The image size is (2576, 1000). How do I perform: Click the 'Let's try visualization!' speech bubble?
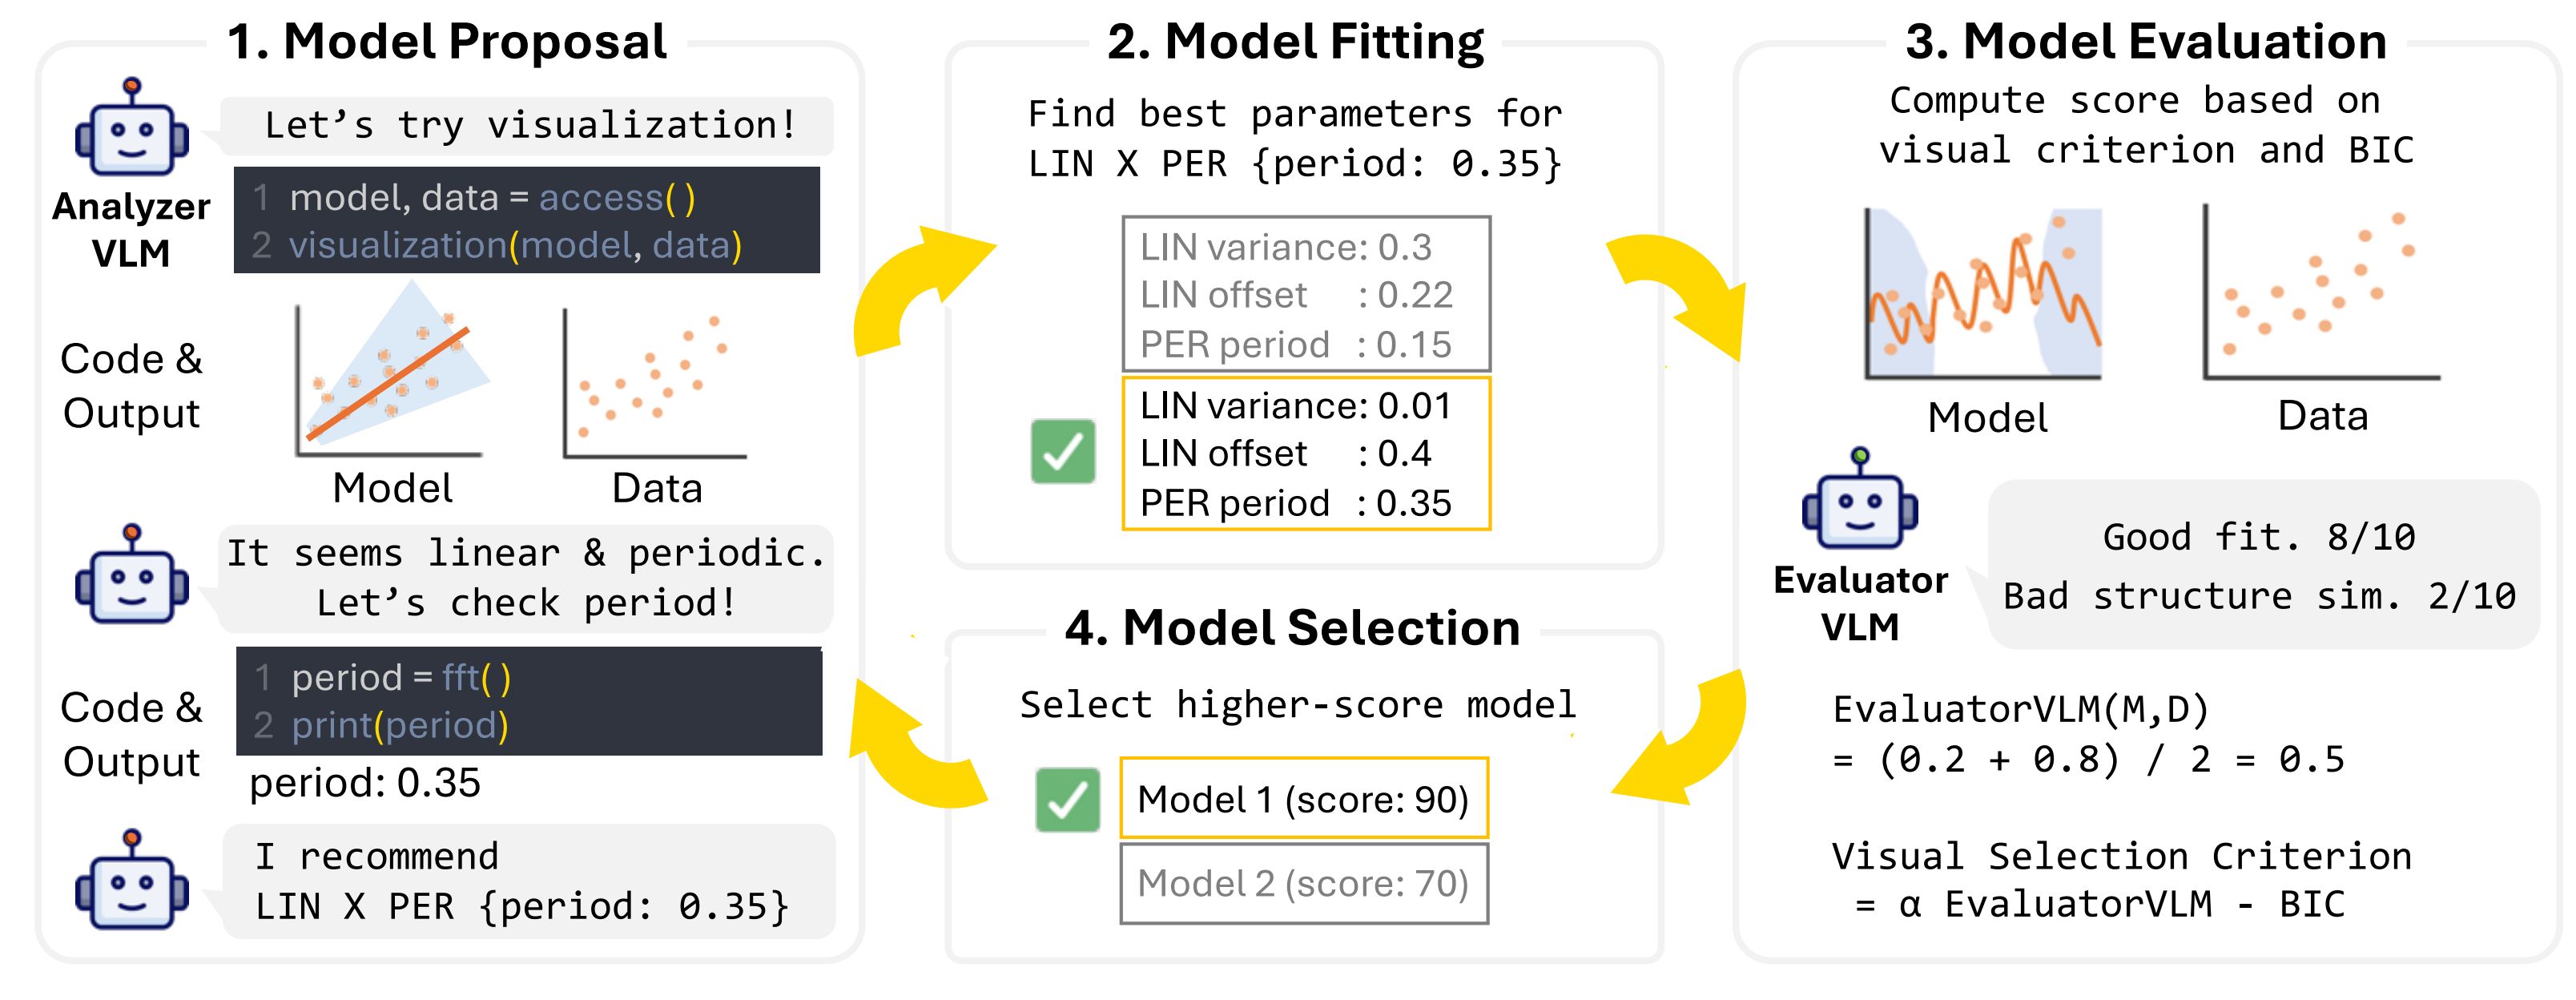[x=528, y=126]
